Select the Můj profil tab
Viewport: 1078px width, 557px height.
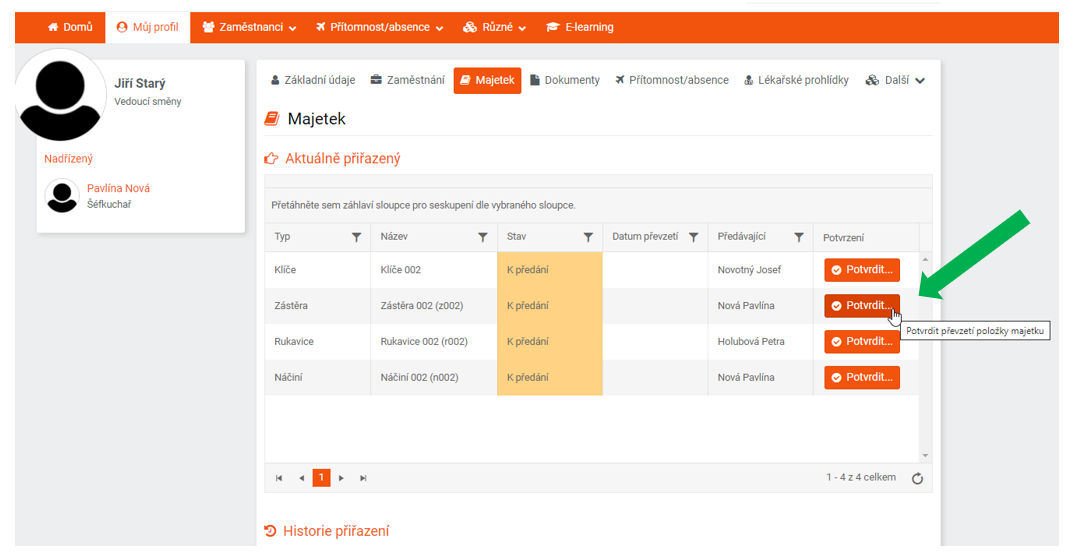(x=148, y=28)
